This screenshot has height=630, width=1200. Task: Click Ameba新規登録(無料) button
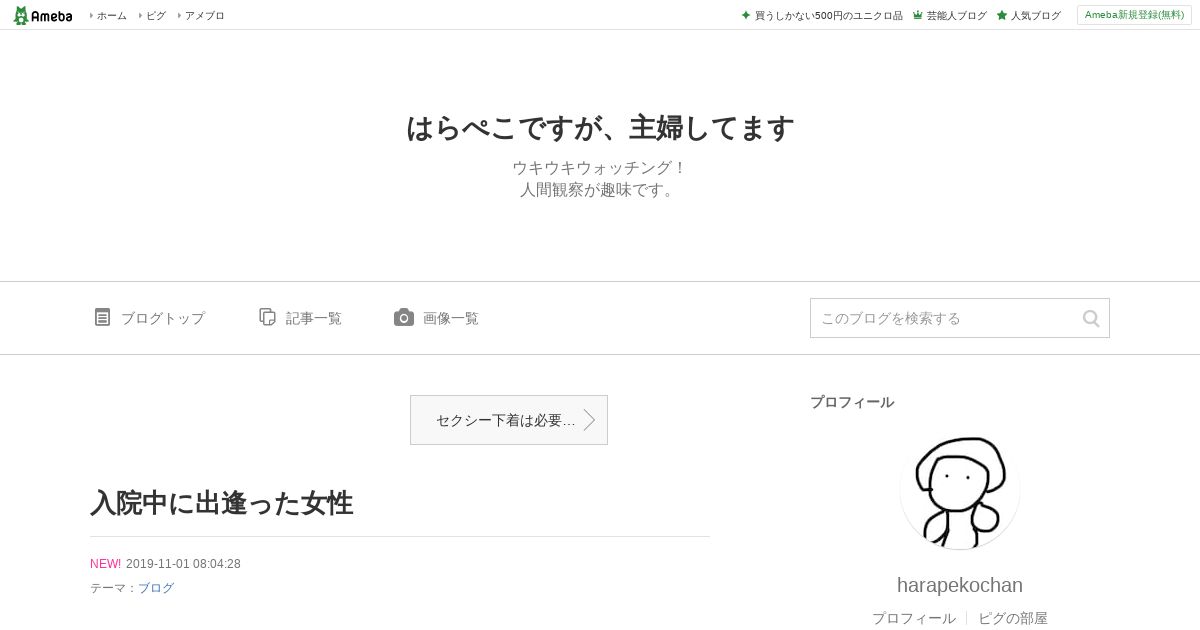click(x=1134, y=15)
